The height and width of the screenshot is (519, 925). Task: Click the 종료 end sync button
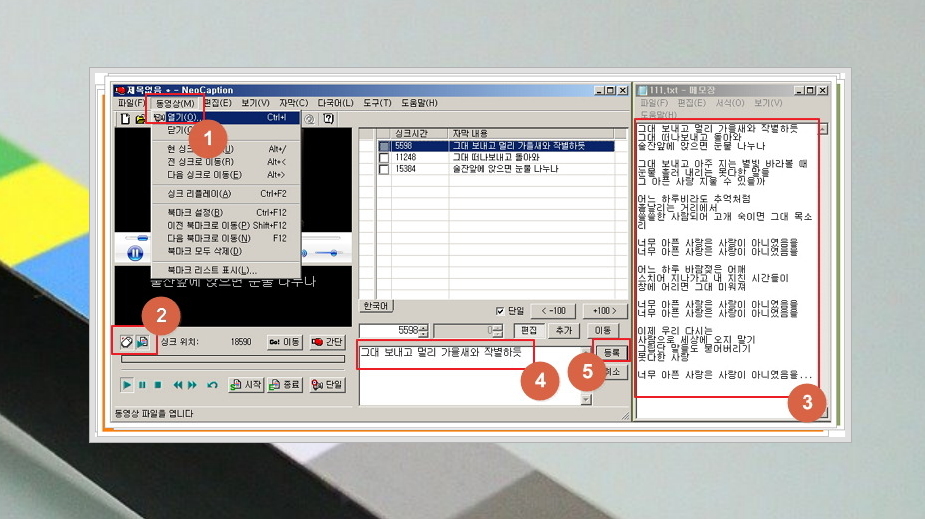pos(285,385)
